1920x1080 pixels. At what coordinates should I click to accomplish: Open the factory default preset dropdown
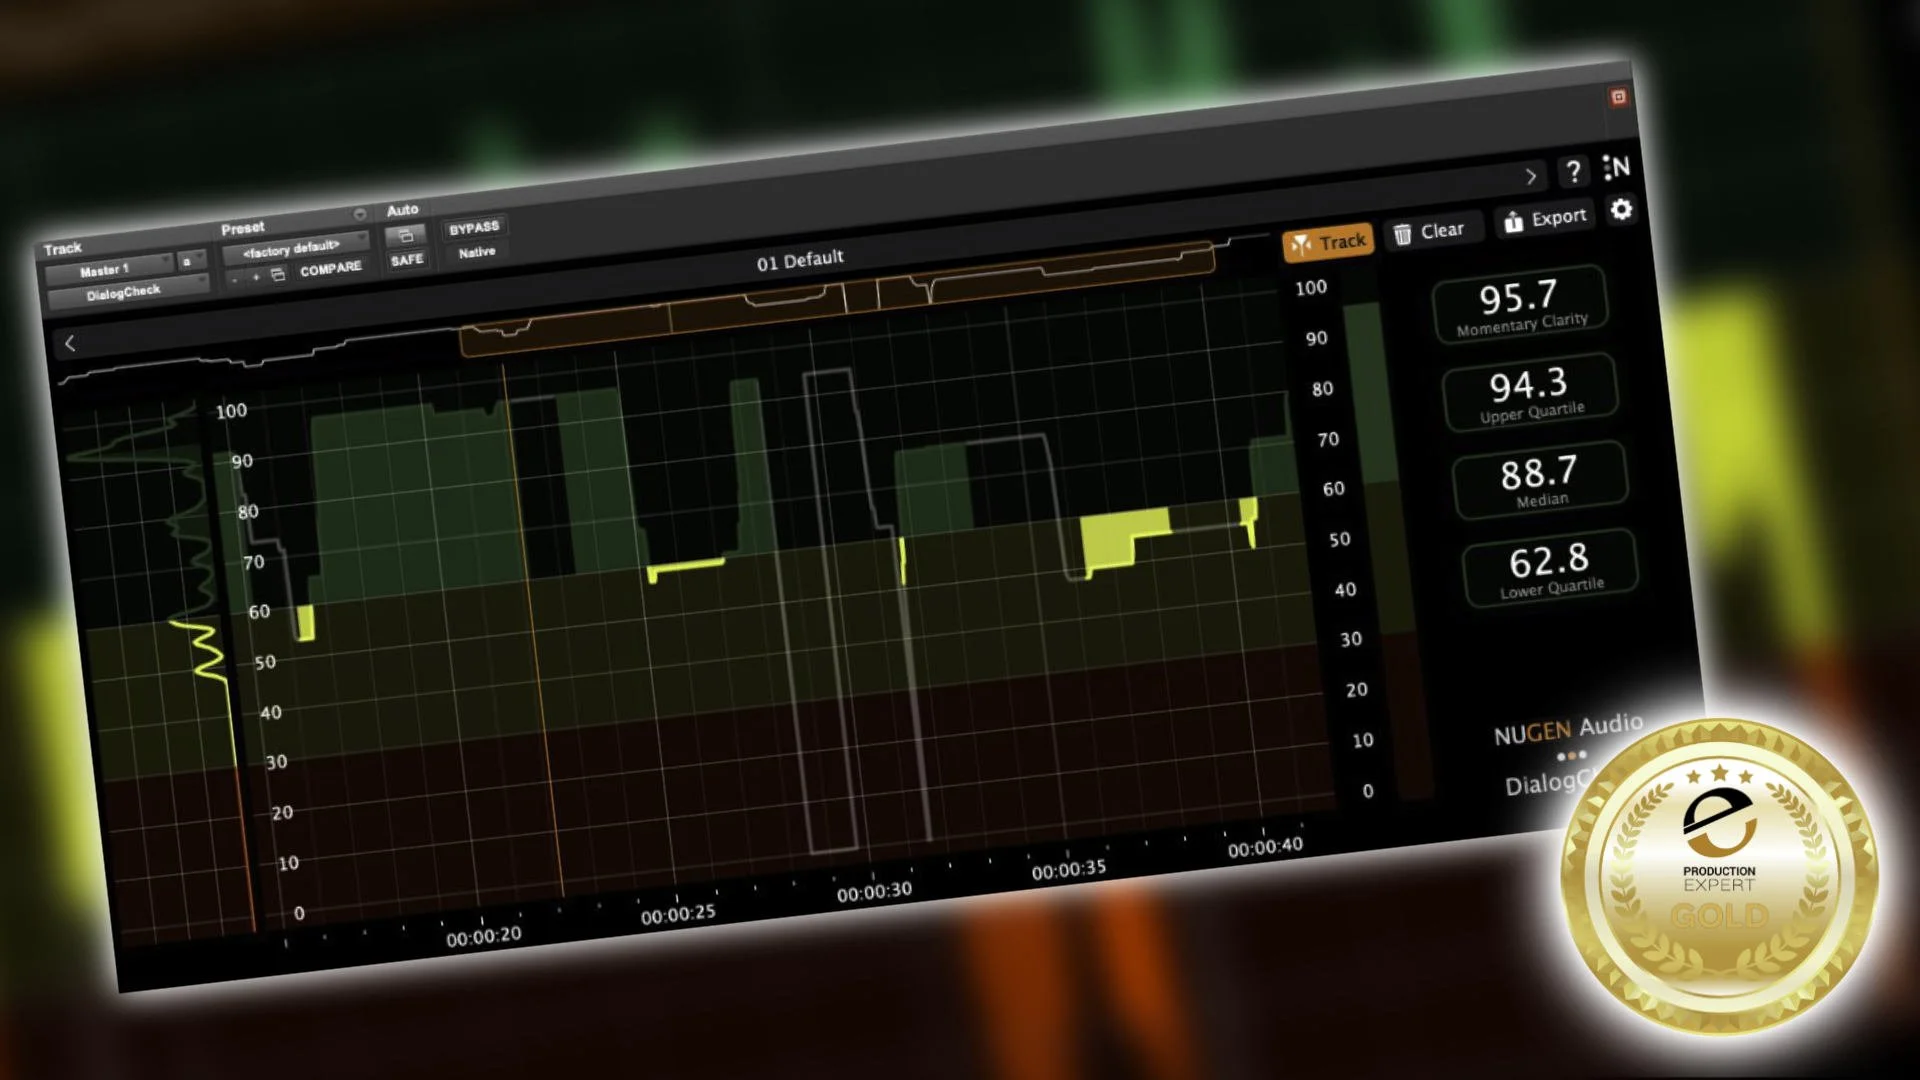point(295,247)
